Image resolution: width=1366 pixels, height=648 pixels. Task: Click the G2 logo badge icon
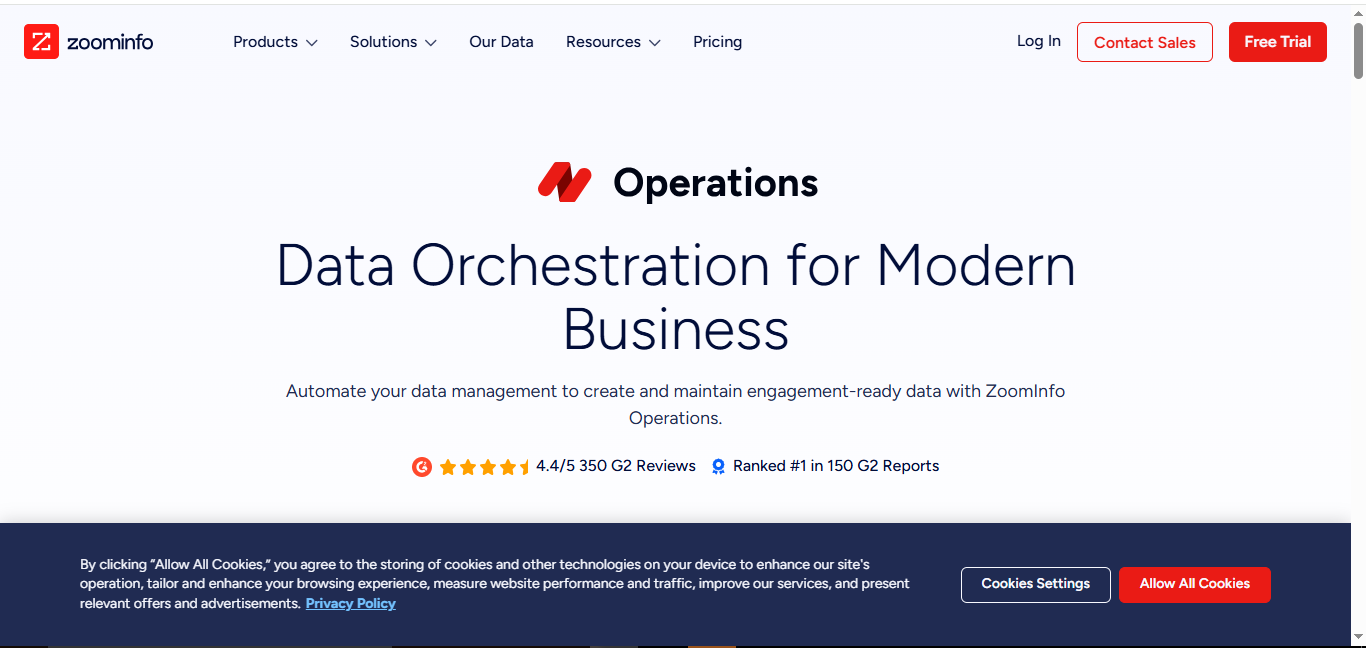(x=422, y=466)
